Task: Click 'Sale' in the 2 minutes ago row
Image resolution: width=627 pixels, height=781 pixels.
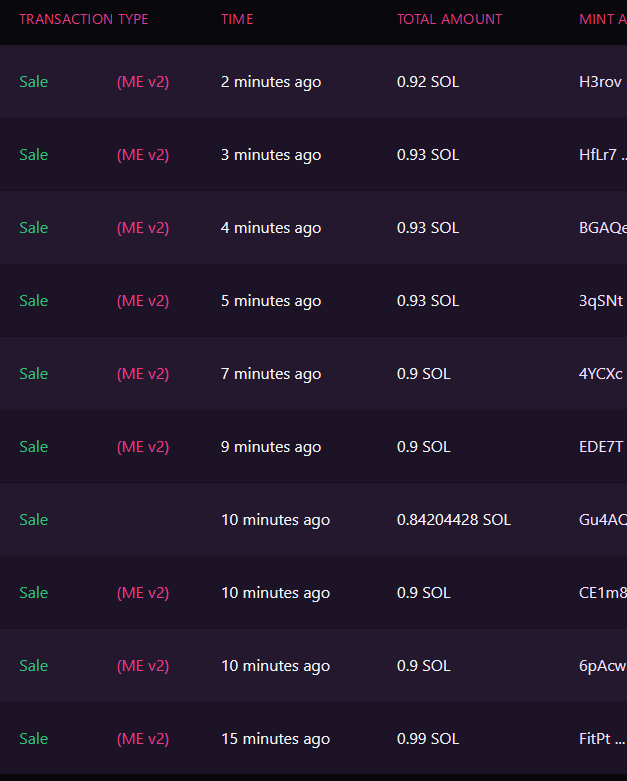Action: [33, 82]
